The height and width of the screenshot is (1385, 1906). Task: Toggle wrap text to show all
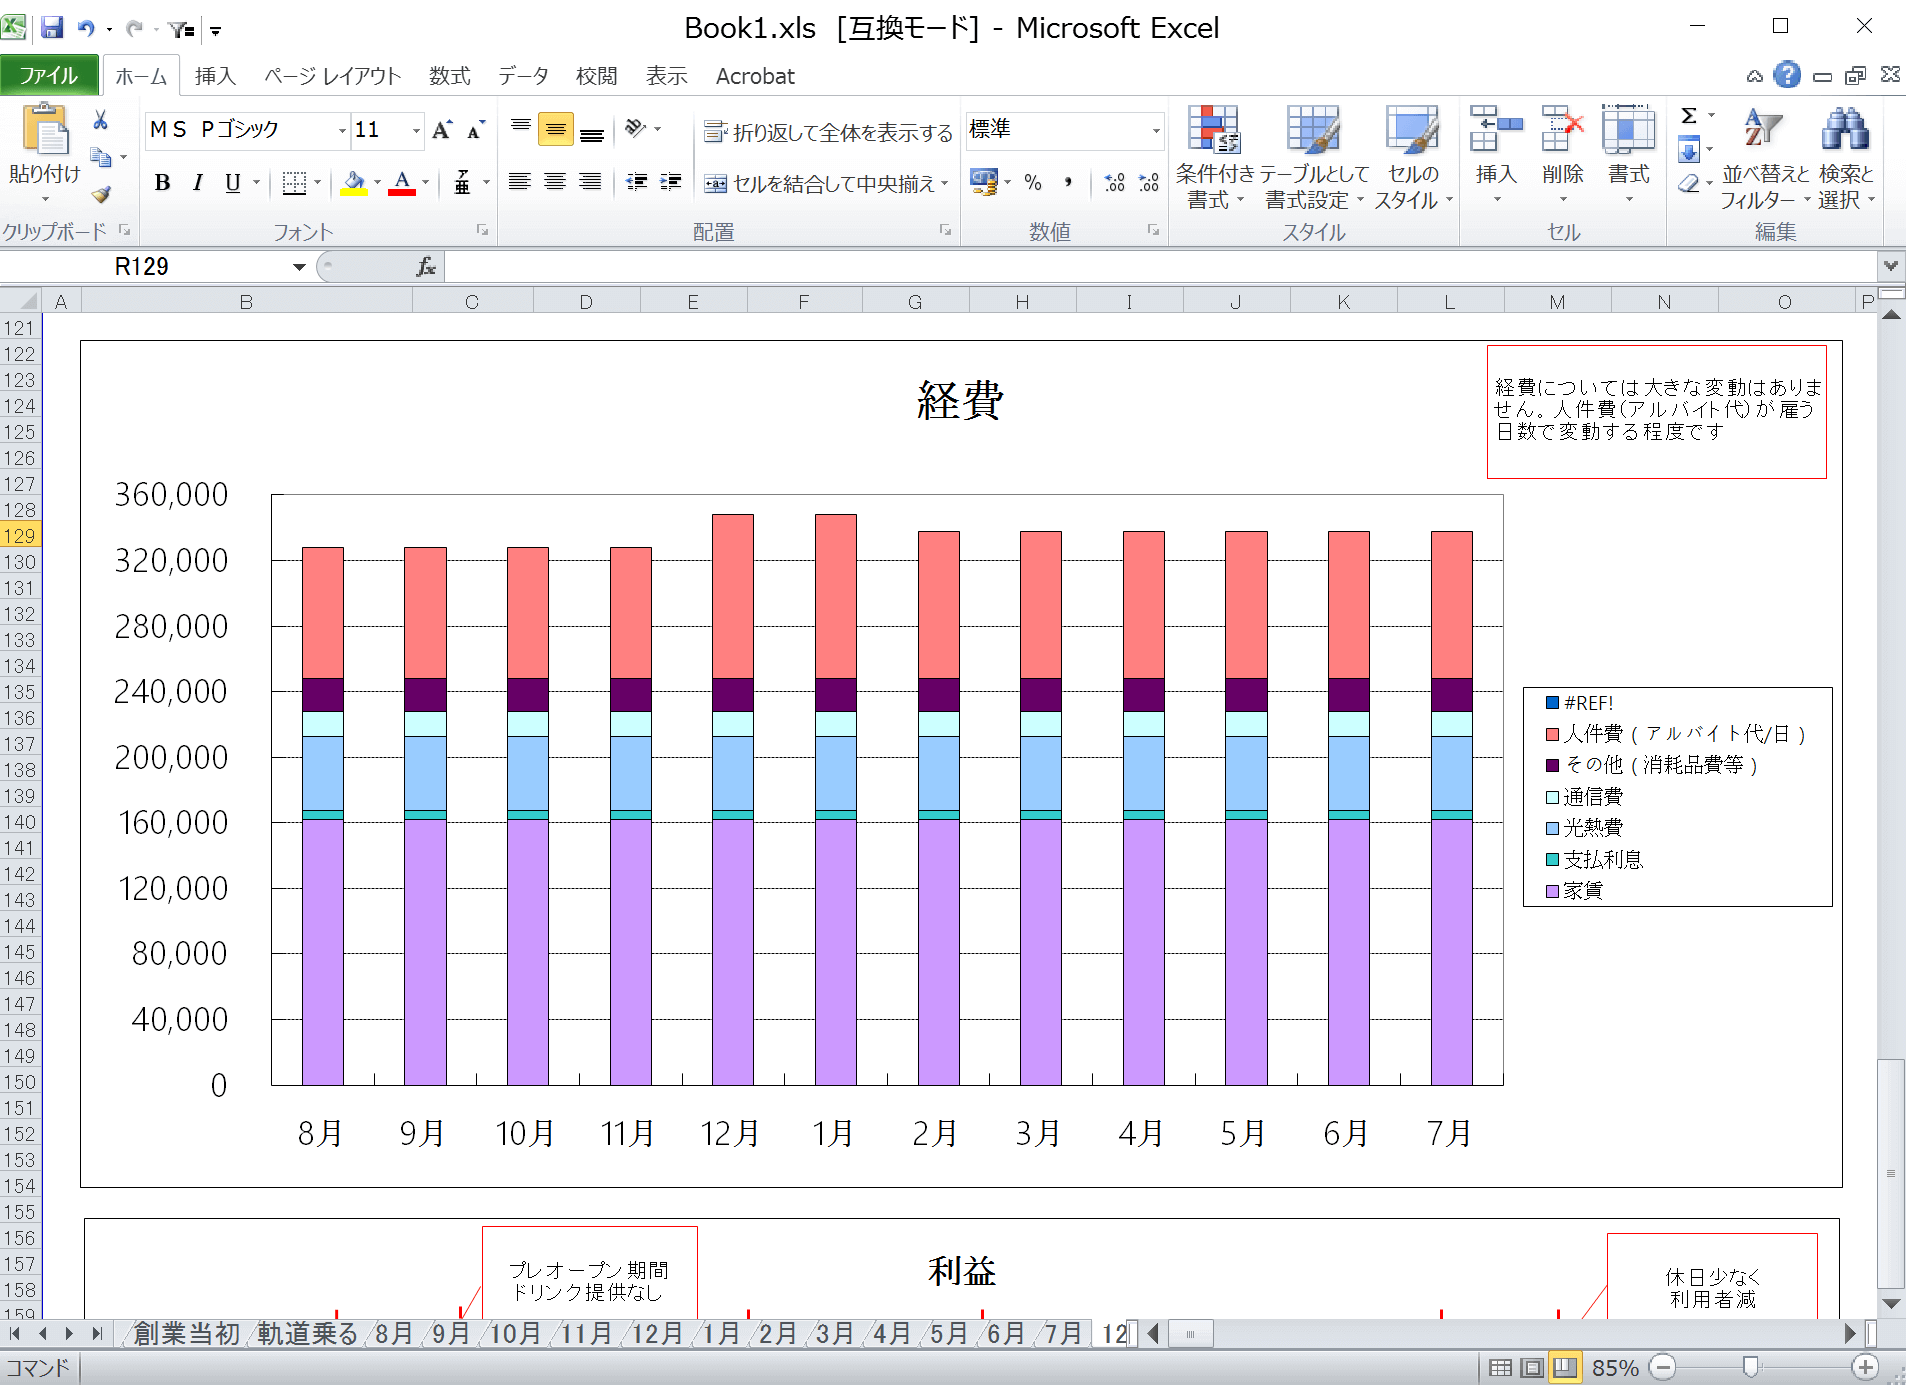(828, 132)
